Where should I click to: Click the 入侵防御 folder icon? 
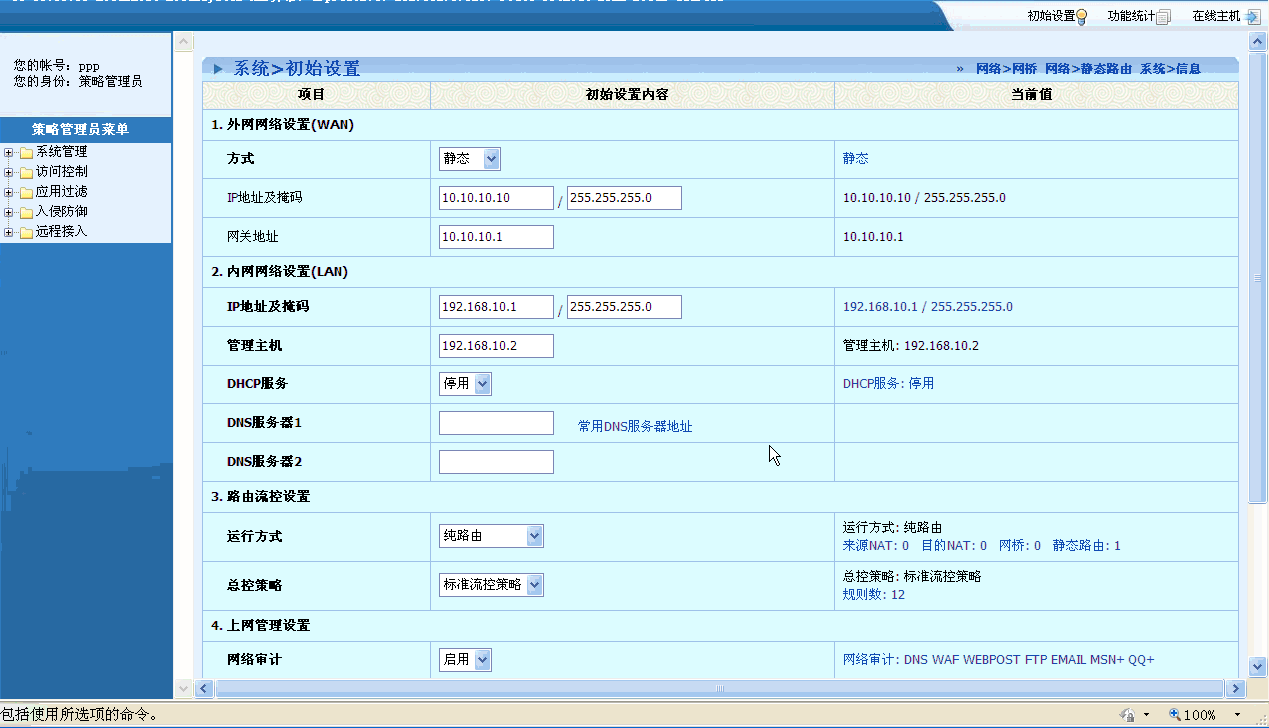tap(26, 212)
